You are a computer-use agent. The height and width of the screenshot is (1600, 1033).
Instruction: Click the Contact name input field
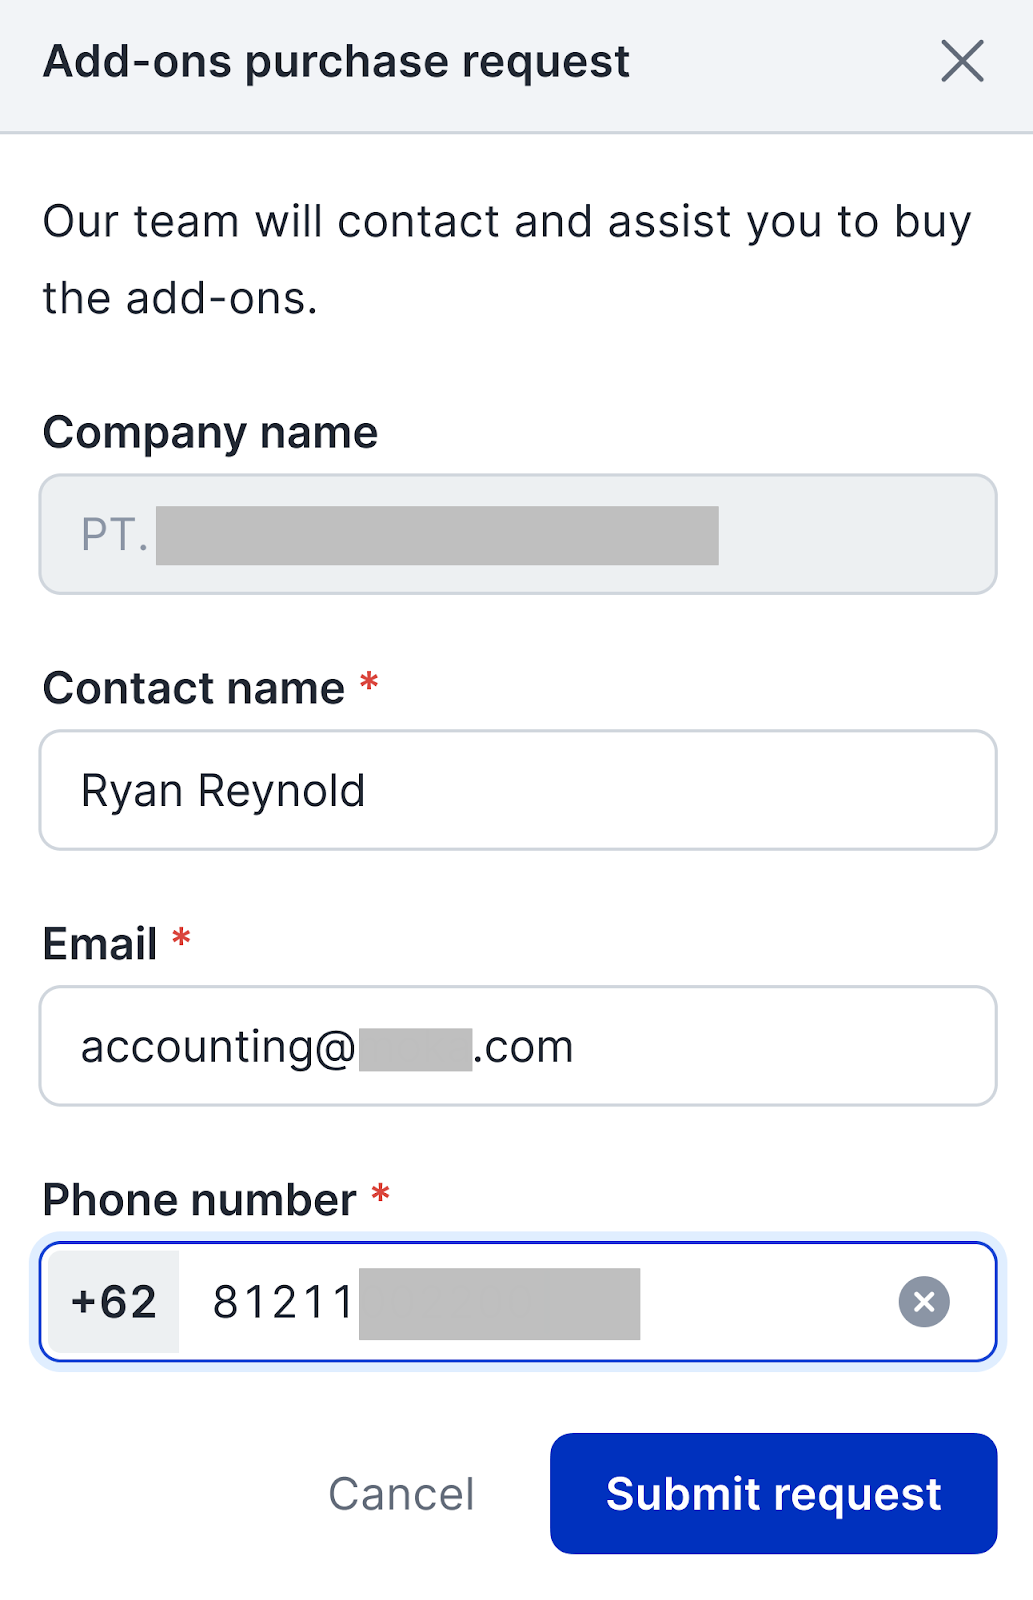tap(518, 790)
